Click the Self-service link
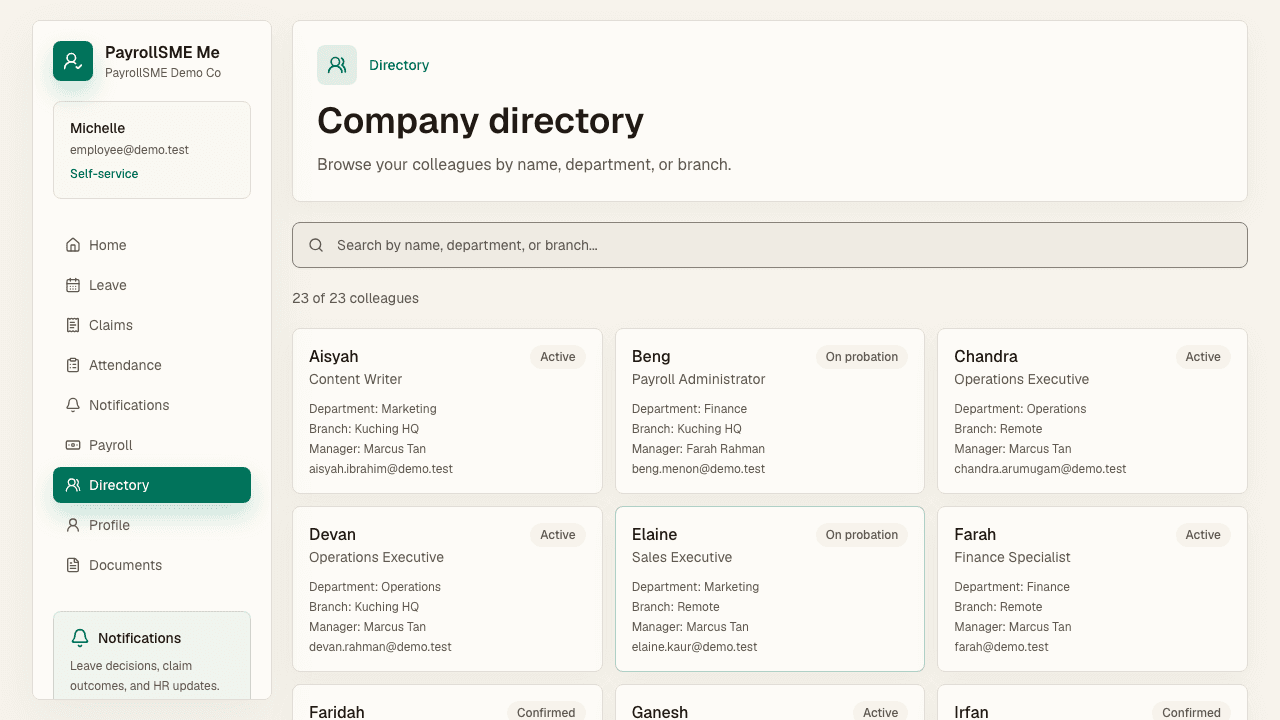This screenshot has height=720, width=1280. (x=104, y=174)
